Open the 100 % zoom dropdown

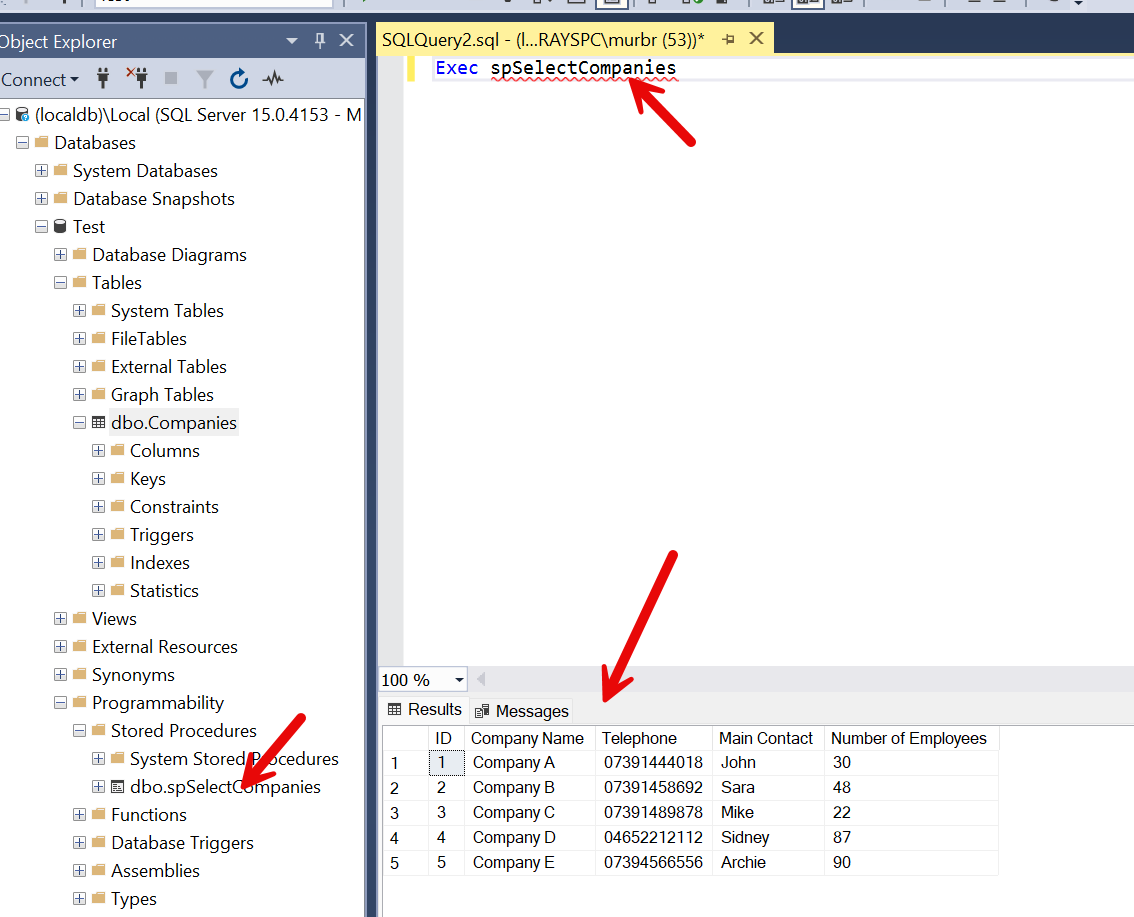[459, 680]
